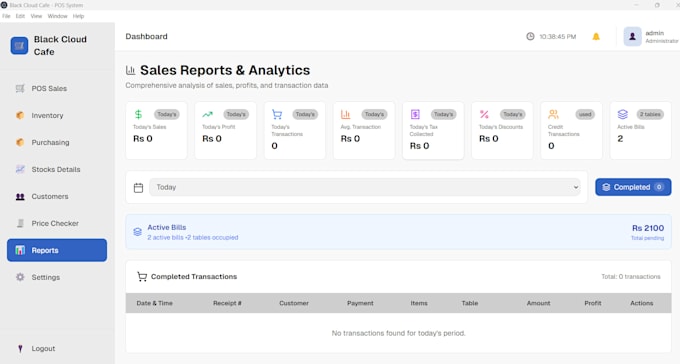Open the View menu

coord(36,16)
